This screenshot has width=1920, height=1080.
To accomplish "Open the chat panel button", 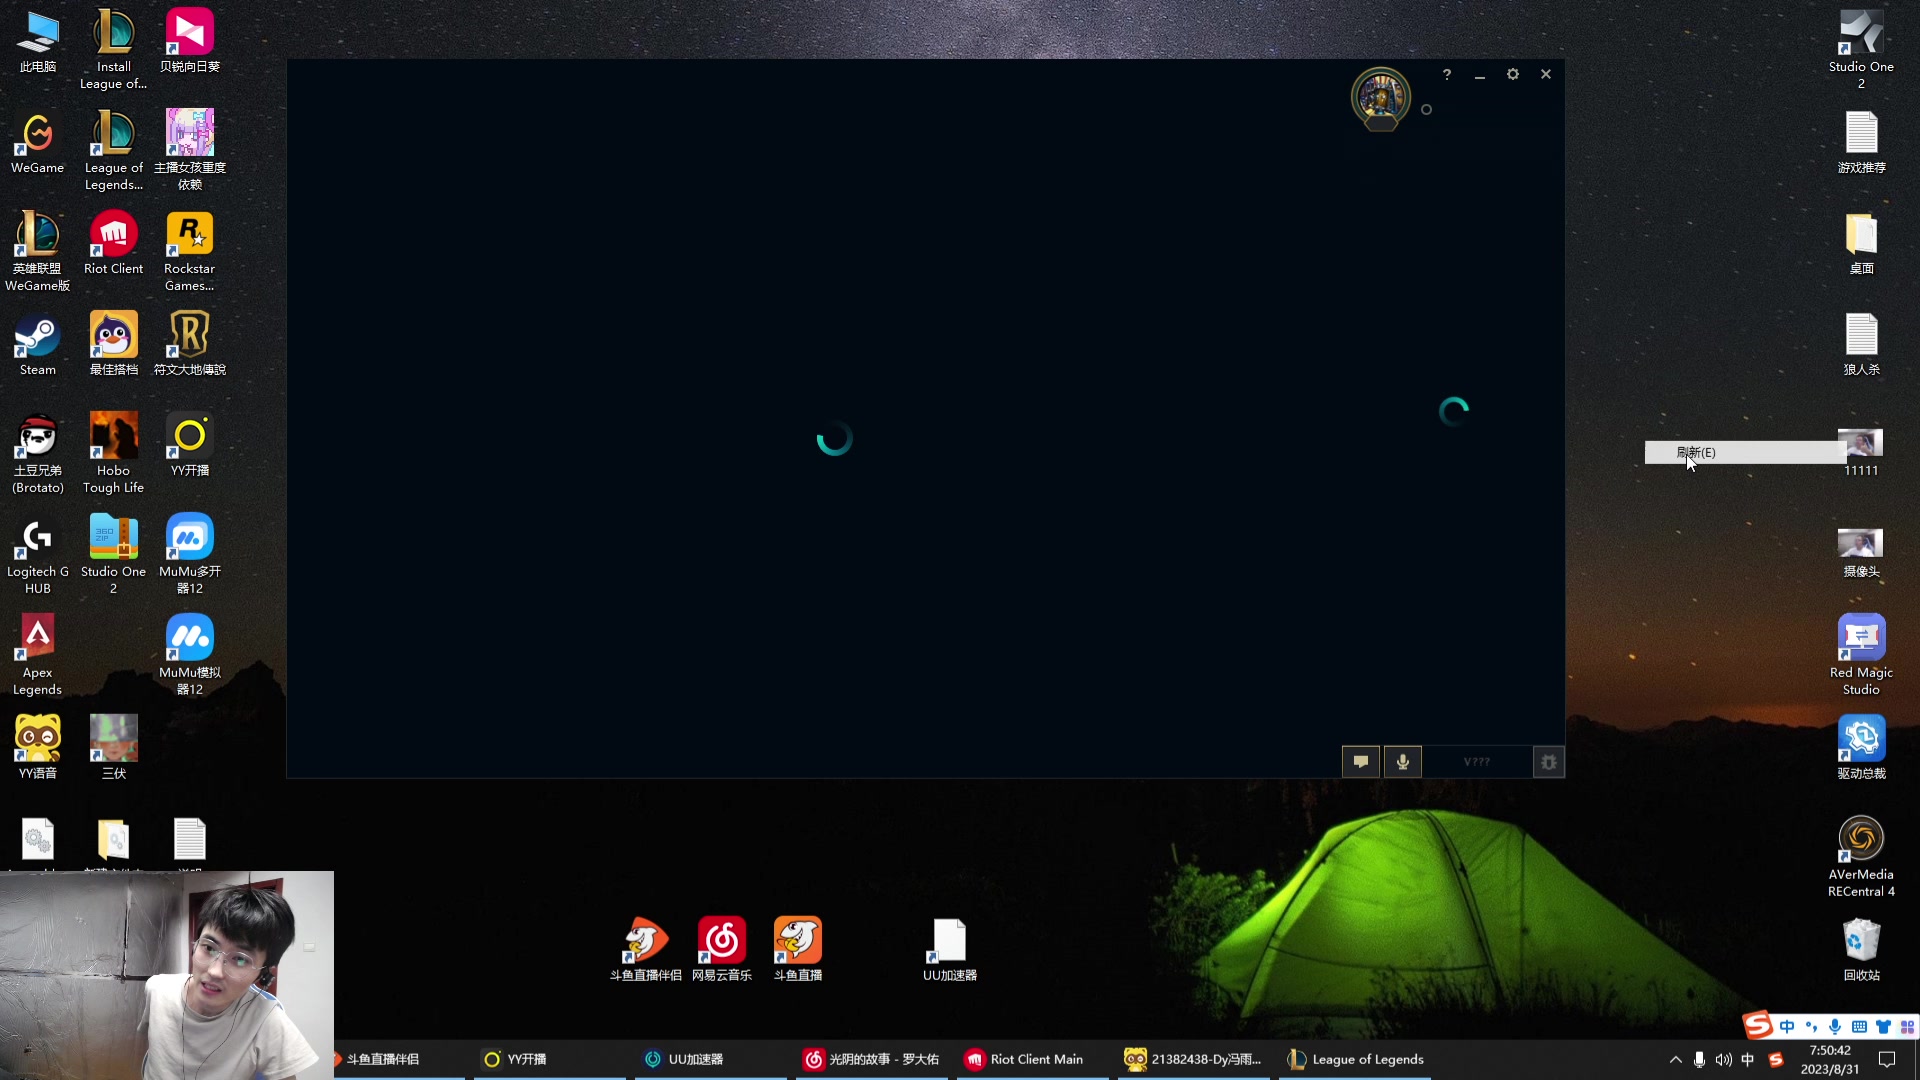I will tap(1360, 762).
